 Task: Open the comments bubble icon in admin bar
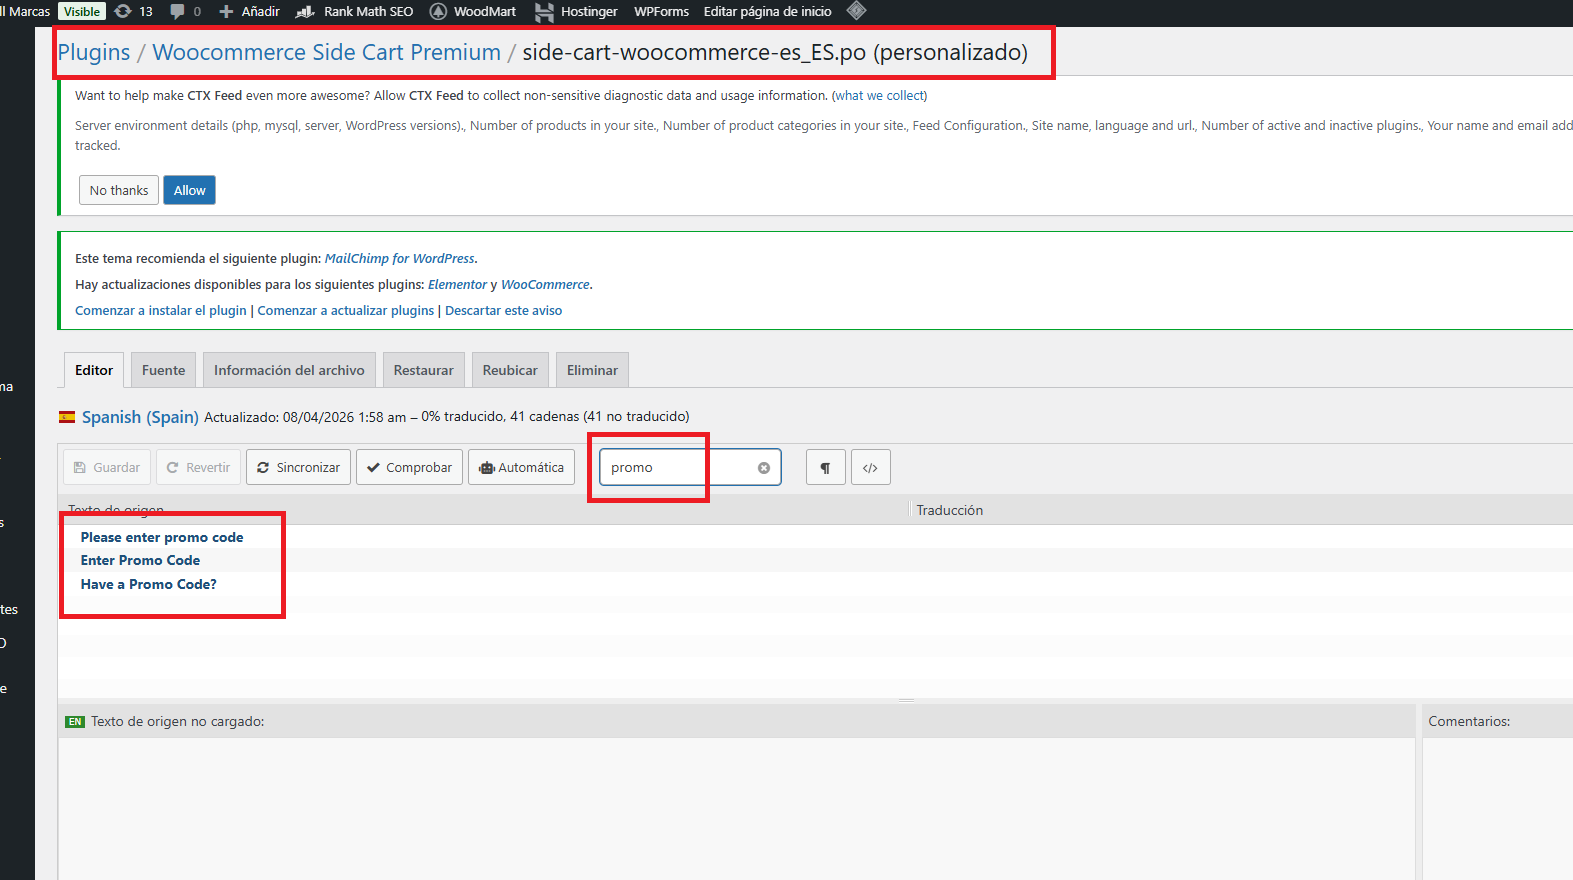tap(185, 11)
